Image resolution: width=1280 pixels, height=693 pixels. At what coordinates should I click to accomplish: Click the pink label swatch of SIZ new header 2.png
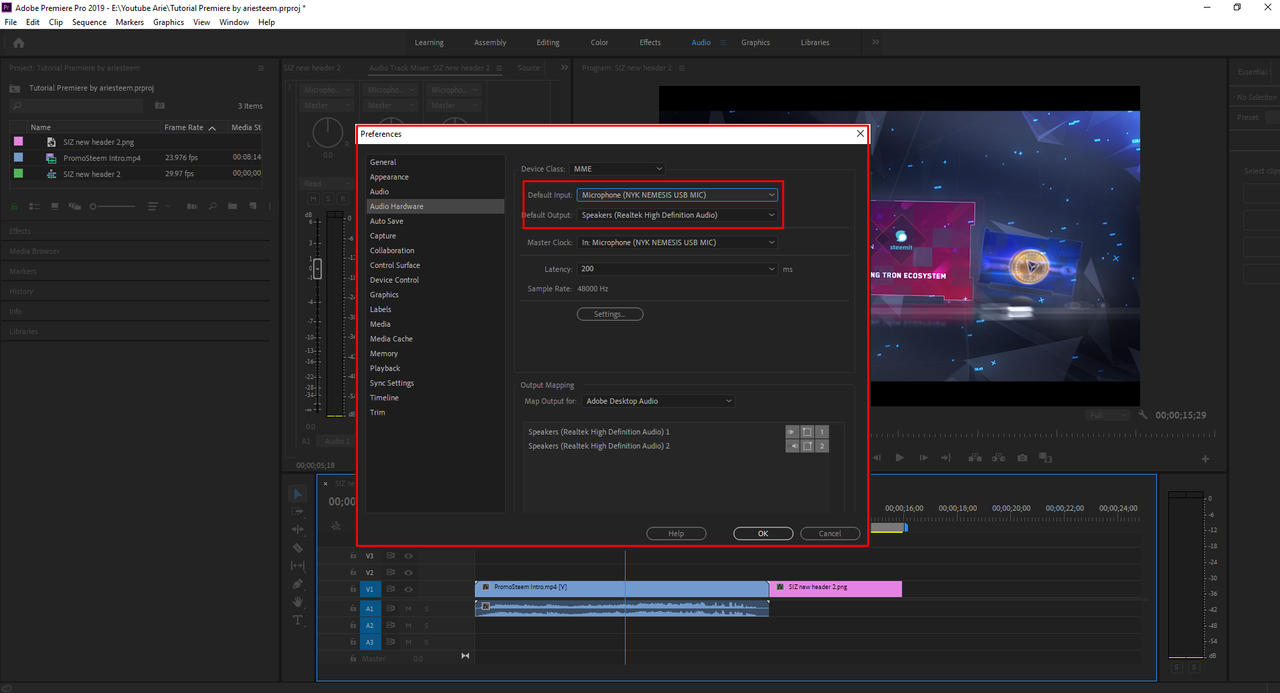18,142
